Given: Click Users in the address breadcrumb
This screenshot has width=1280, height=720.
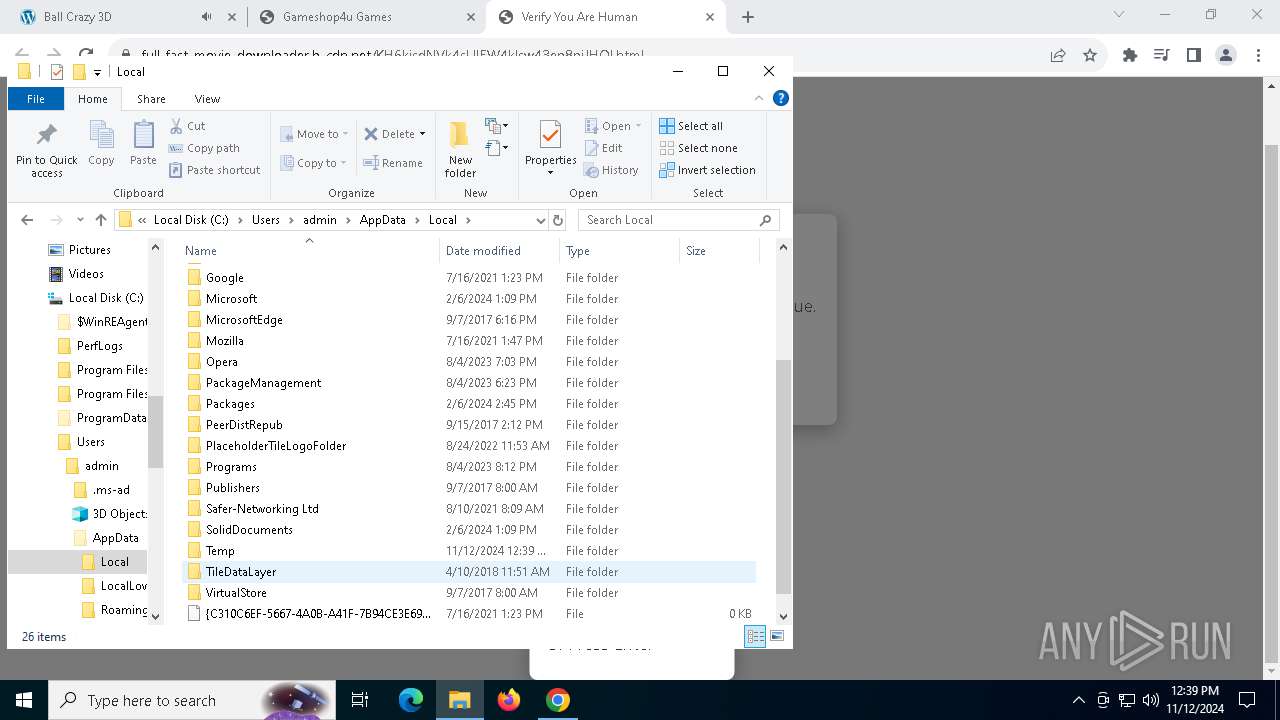Looking at the screenshot, I should point(266,220).
